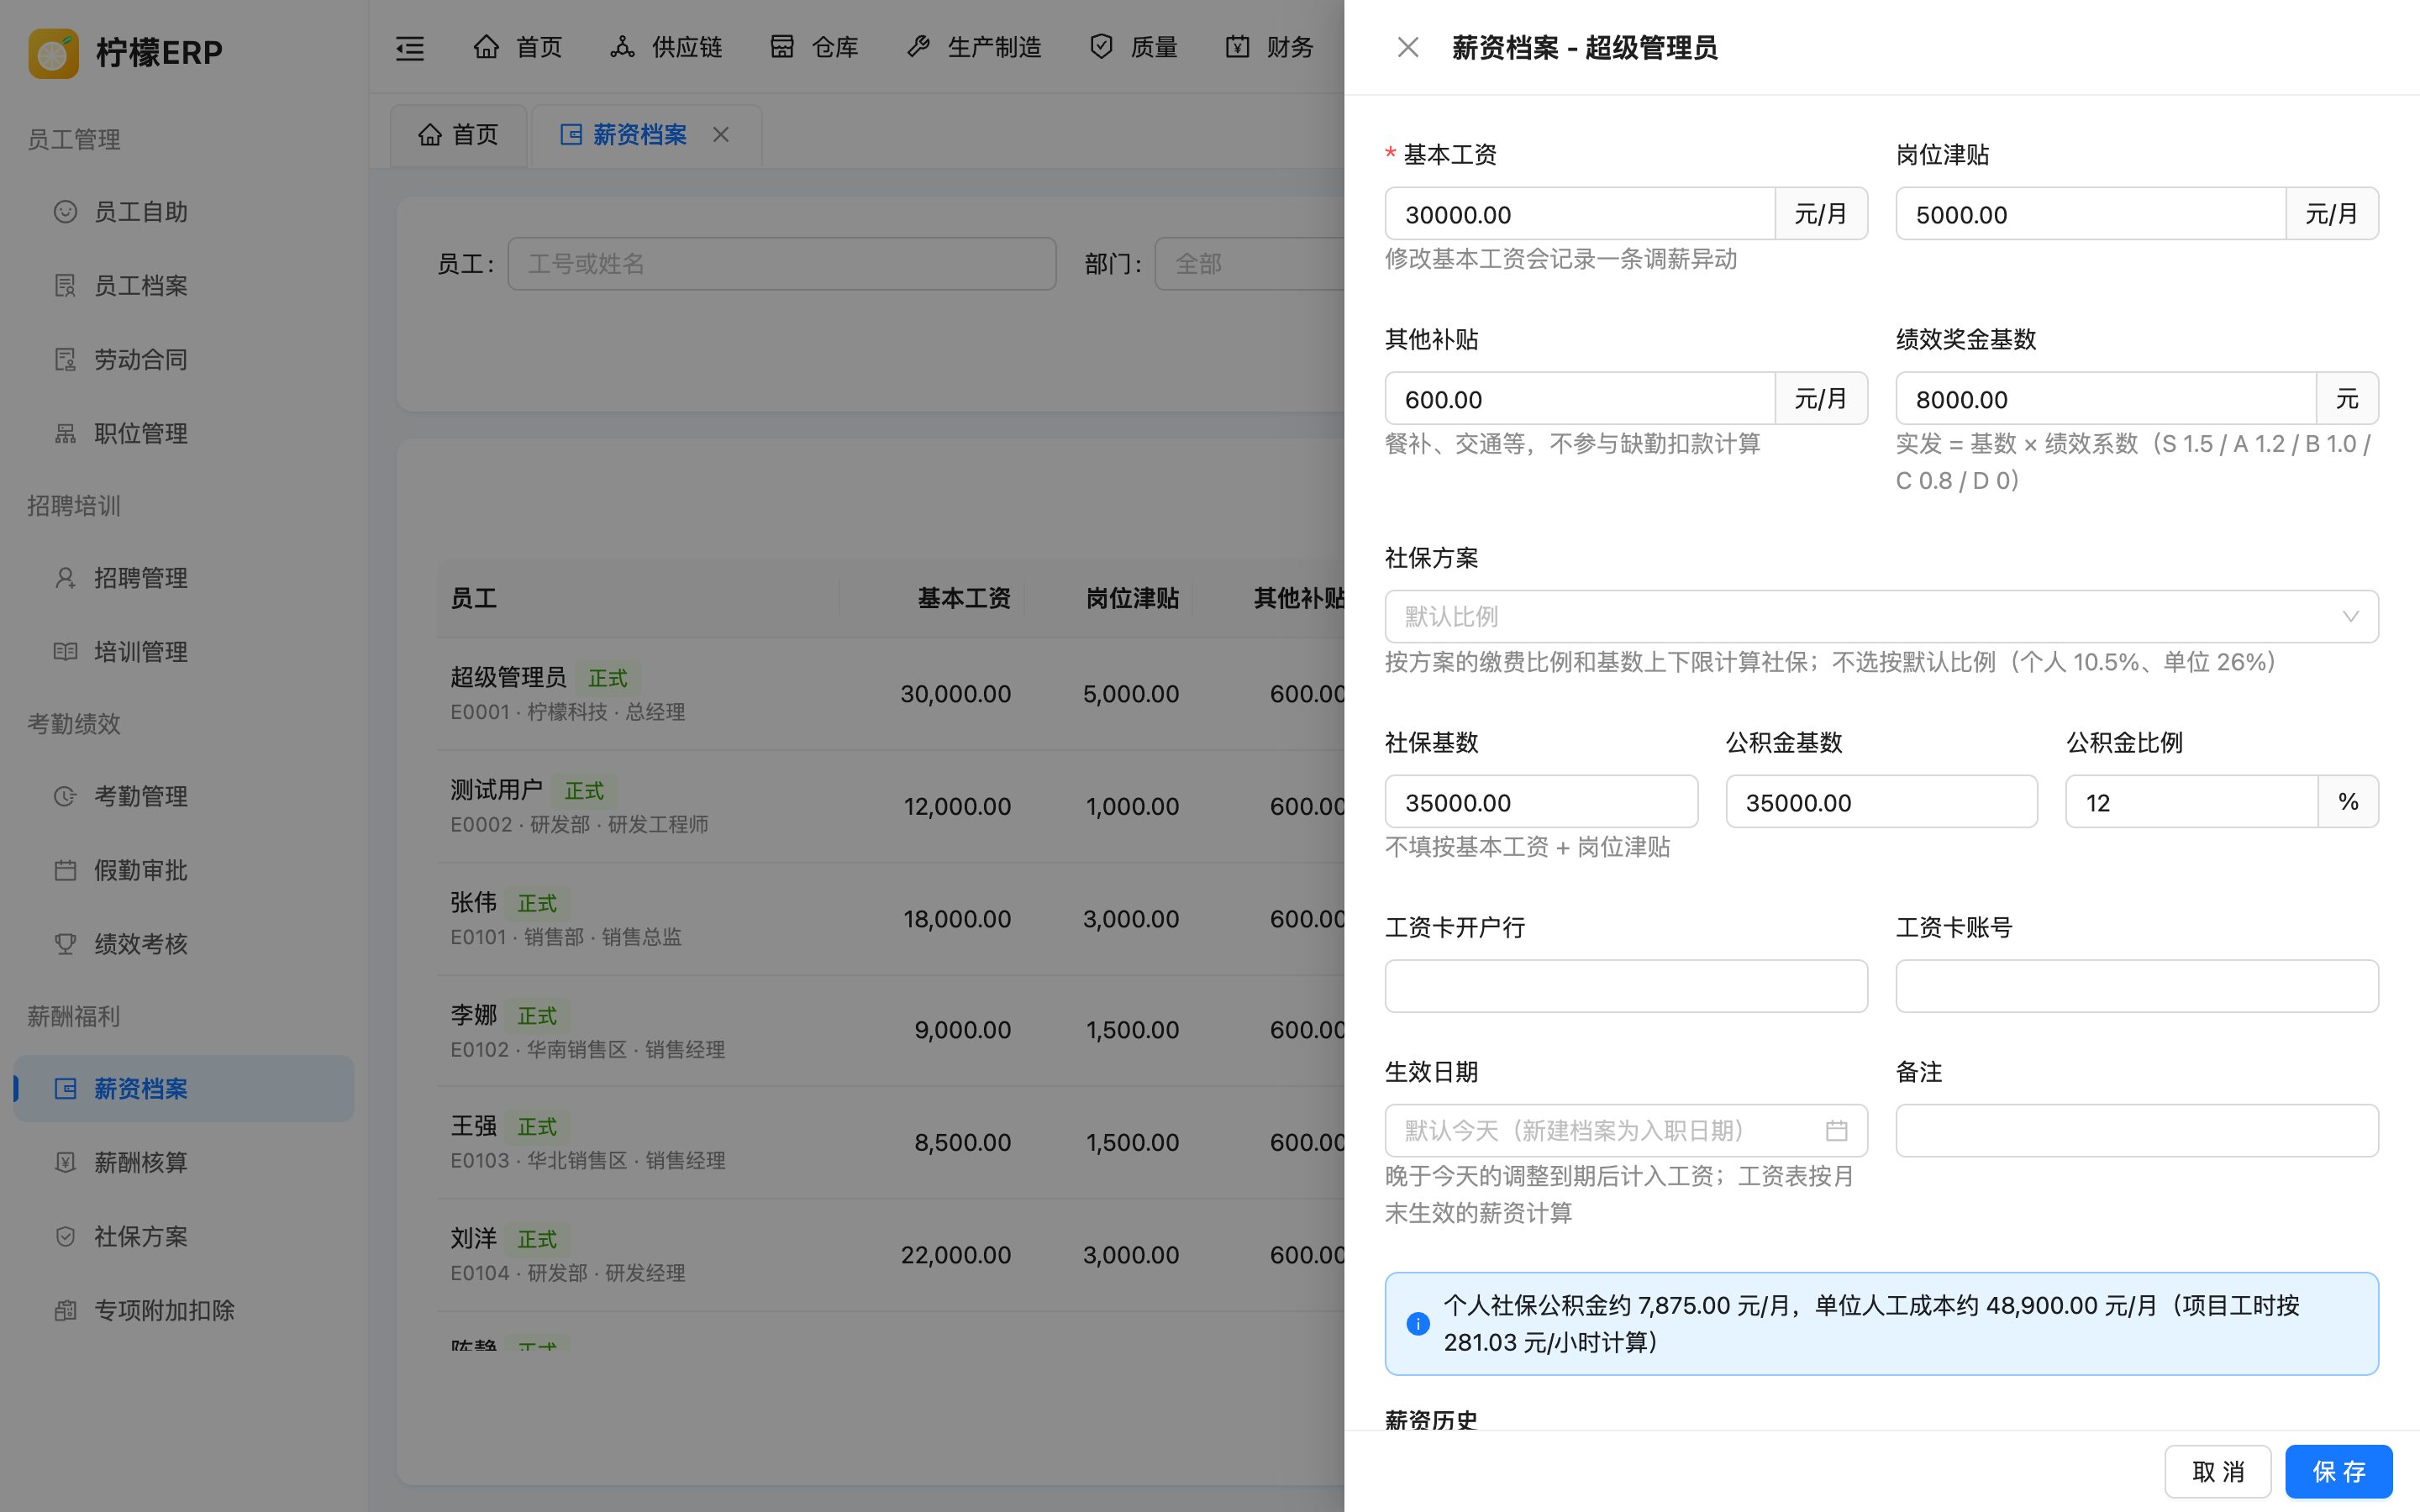The height and width of the screenshot is (1512, 2420).
Task: Select 薪资档案 in the sidebar
Action: coord(184,1088)
